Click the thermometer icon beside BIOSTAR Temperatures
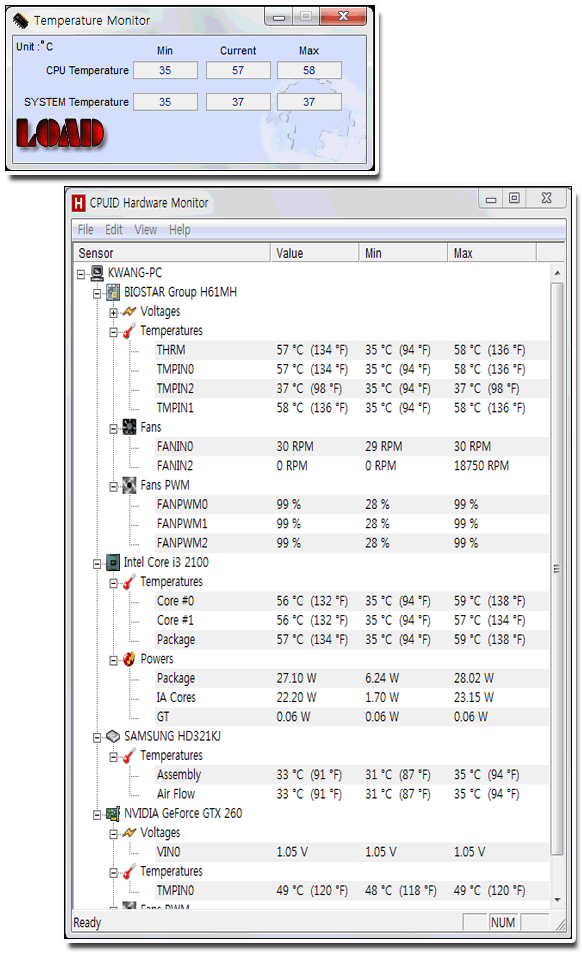 click(129, 331)
